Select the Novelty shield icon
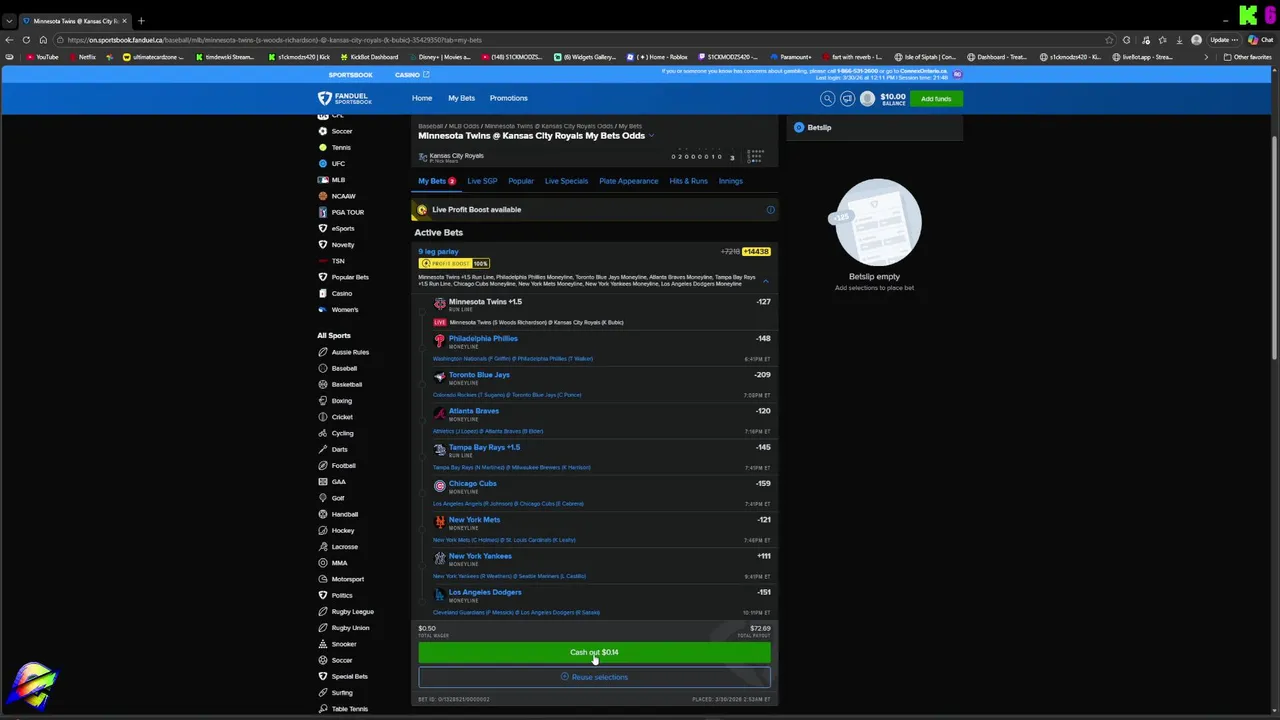This screenshot has height=720, width=1280. tap(323, 244)
